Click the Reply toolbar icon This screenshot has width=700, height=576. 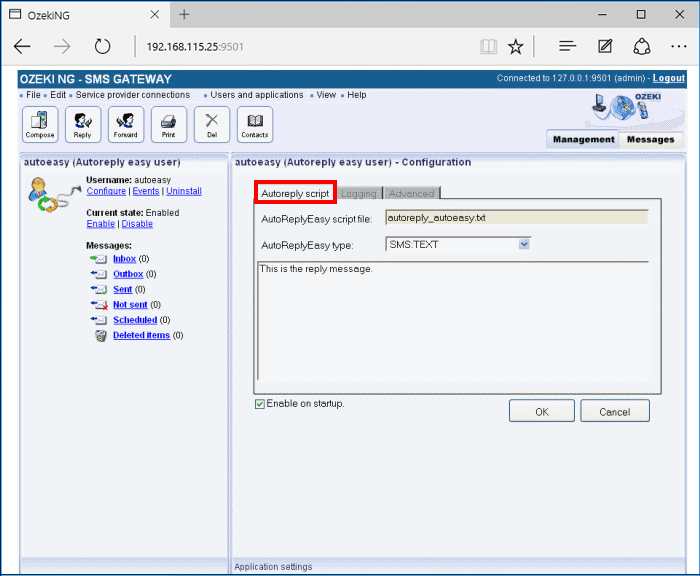(x=83, y=125)
